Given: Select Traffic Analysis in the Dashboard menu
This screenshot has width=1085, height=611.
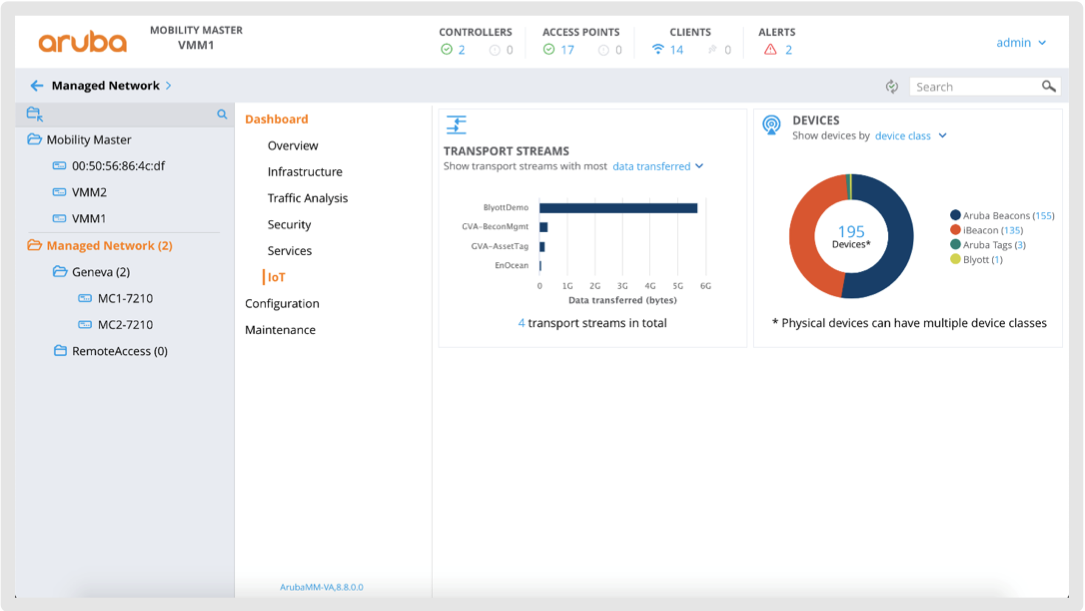Looking at the screenshot, I should tap(307, 198).
